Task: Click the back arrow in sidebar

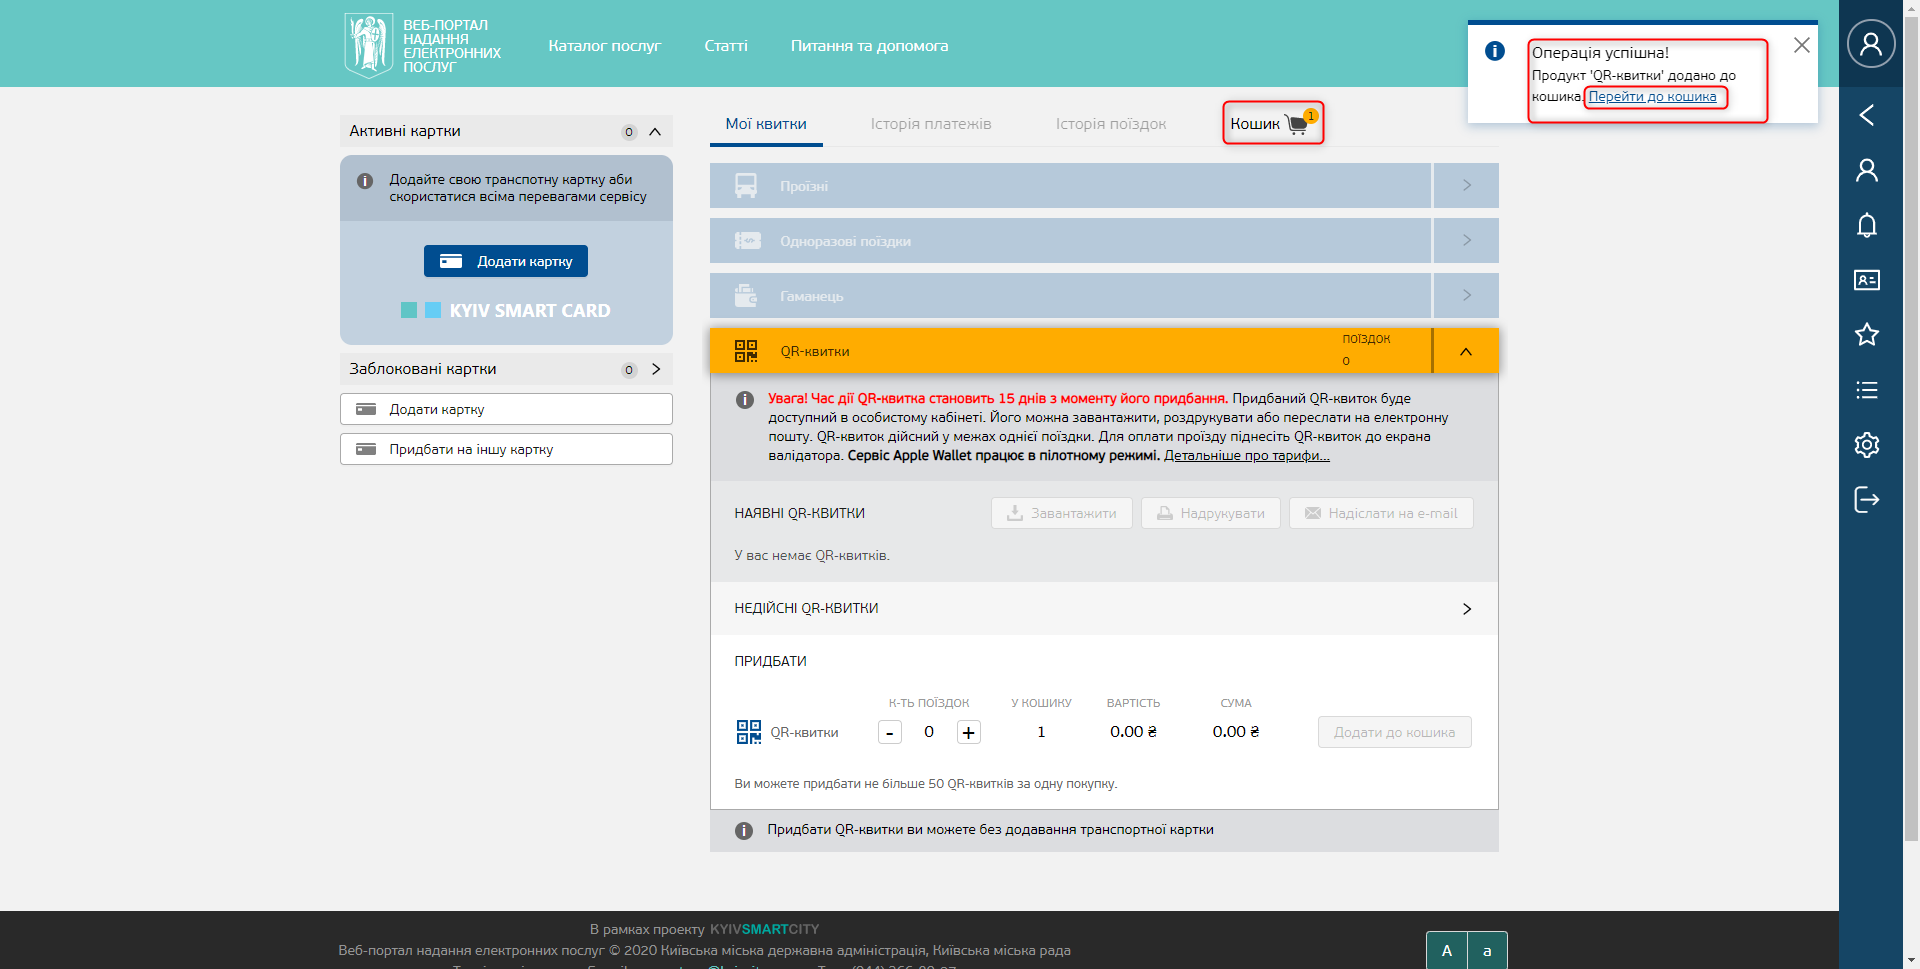Action: pos(1866,115)
